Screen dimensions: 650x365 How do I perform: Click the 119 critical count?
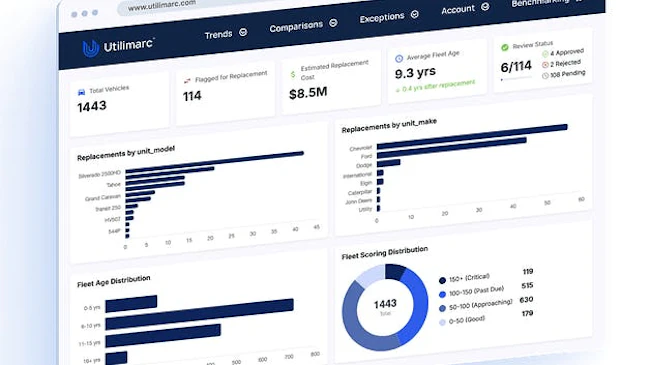(x=528, y=272)
